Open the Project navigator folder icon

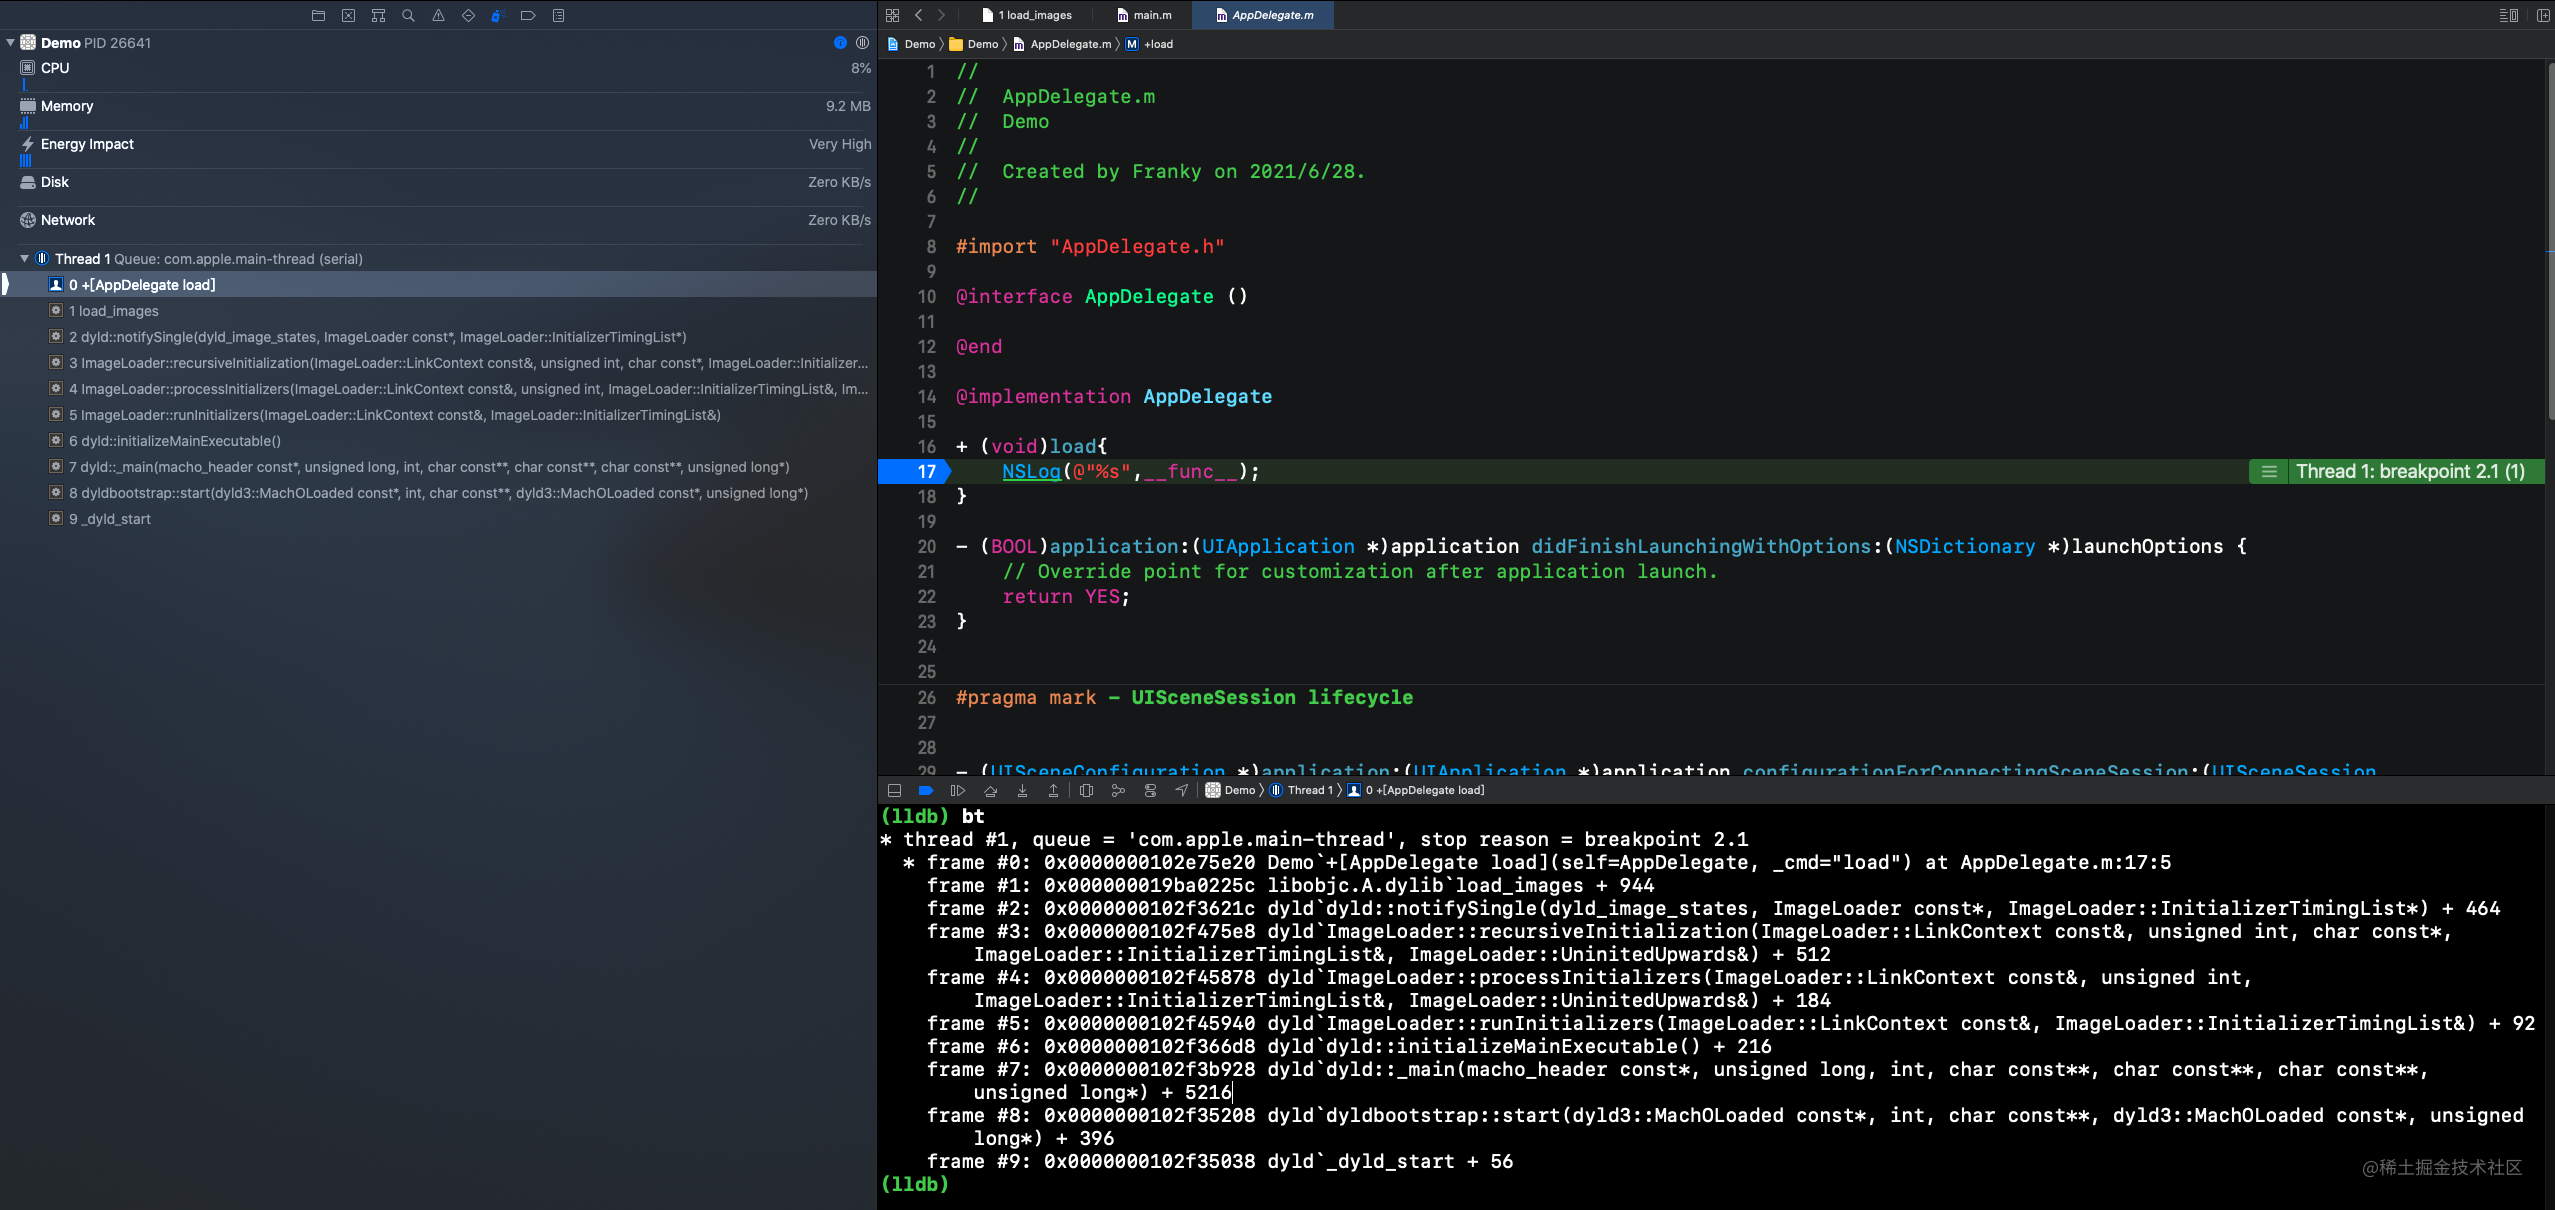coord(318,15)
